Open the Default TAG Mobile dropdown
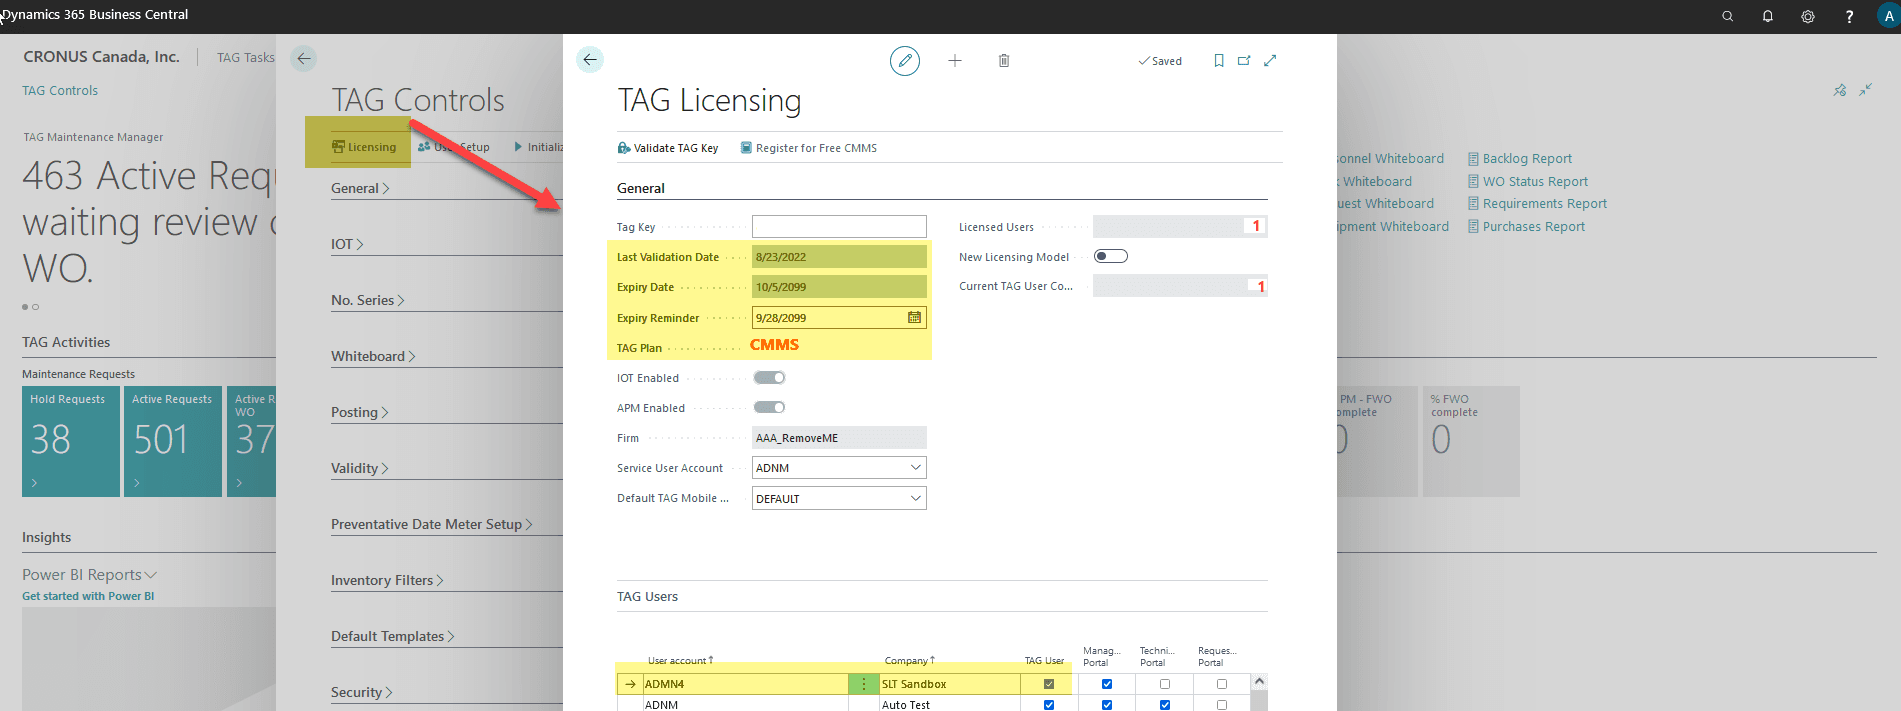This screenshot has width=1901, height=711. [x=915, y=498]
